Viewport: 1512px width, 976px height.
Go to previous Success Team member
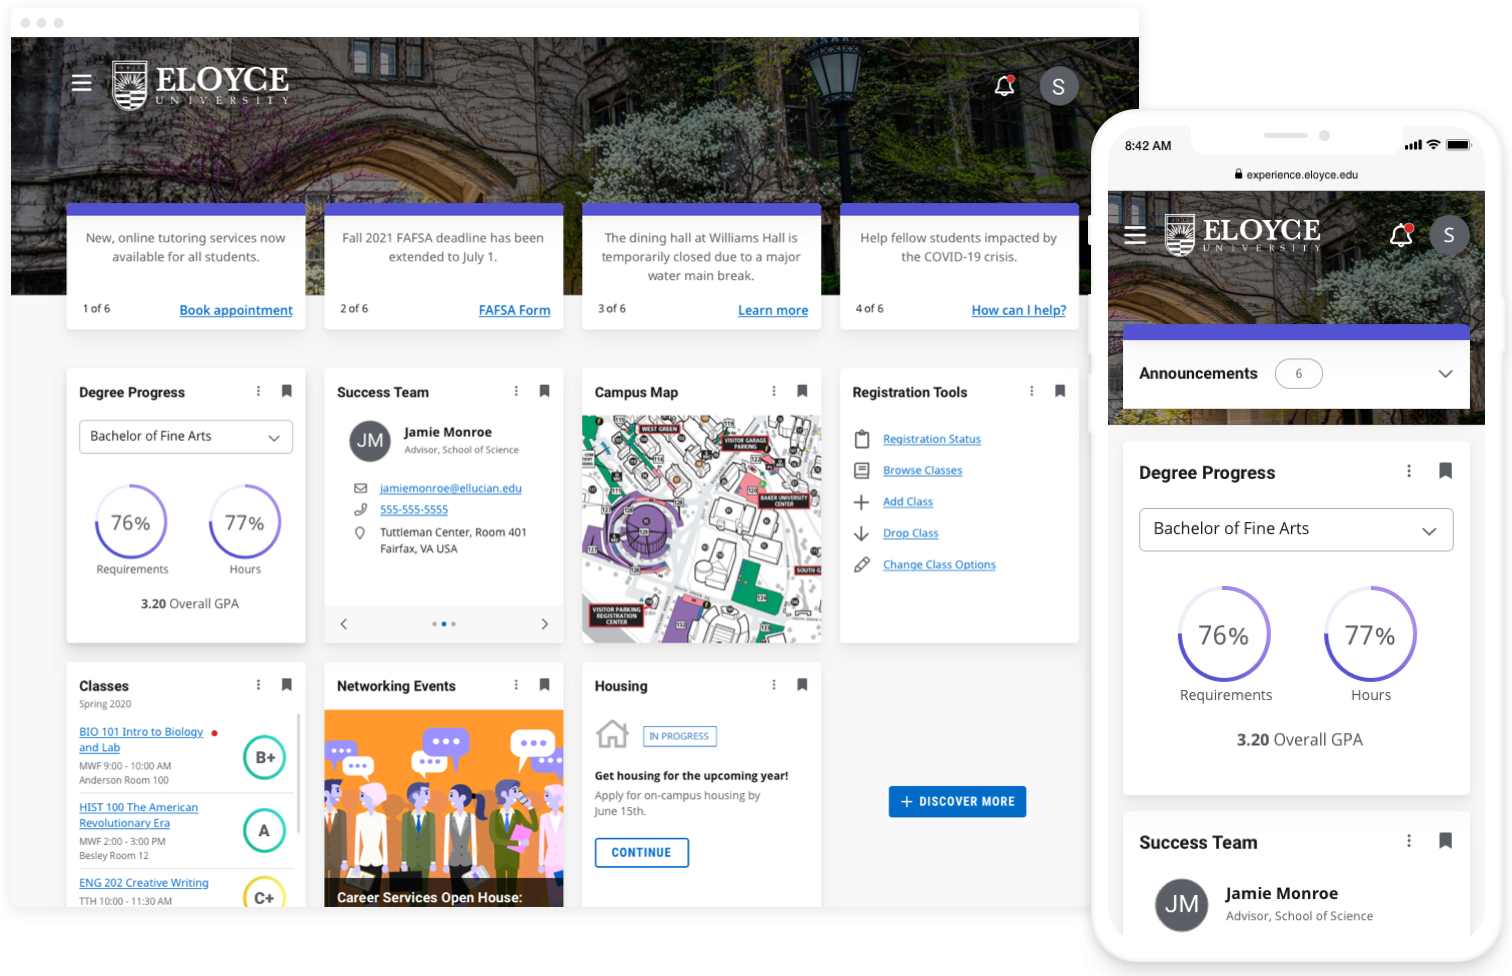[344, 624]
